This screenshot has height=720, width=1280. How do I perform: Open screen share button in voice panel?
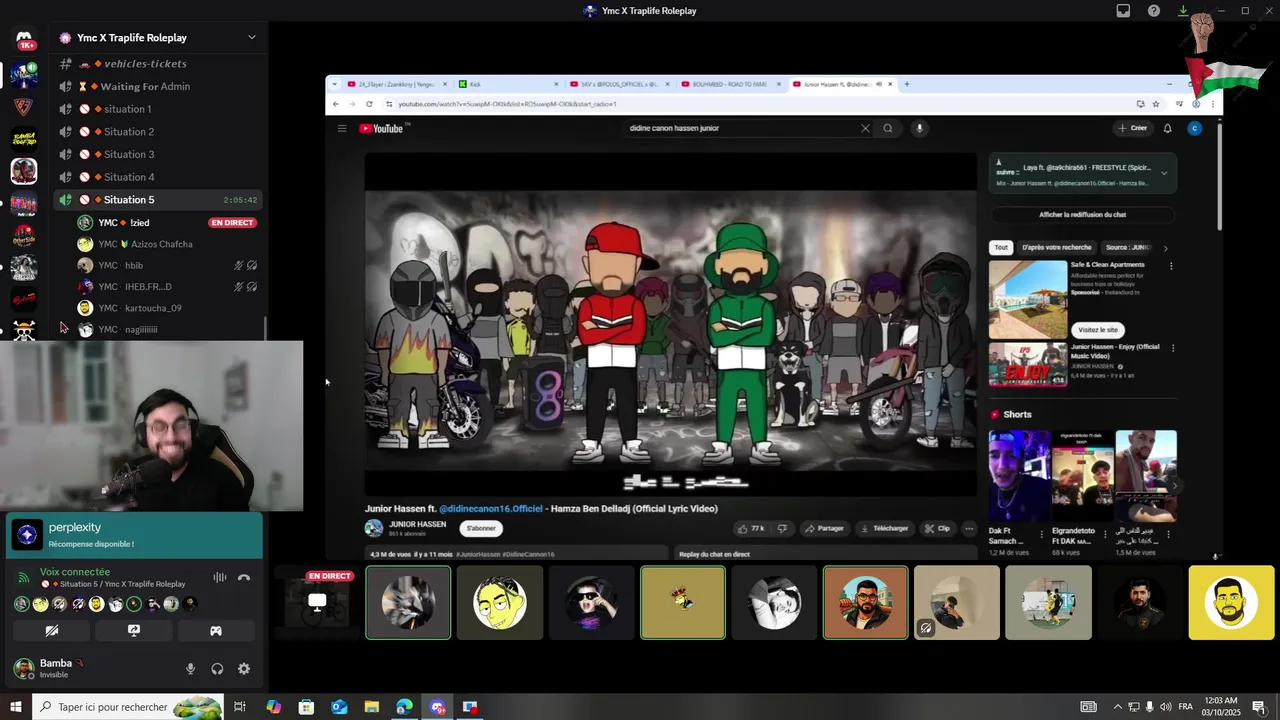[x=133, y=631]
